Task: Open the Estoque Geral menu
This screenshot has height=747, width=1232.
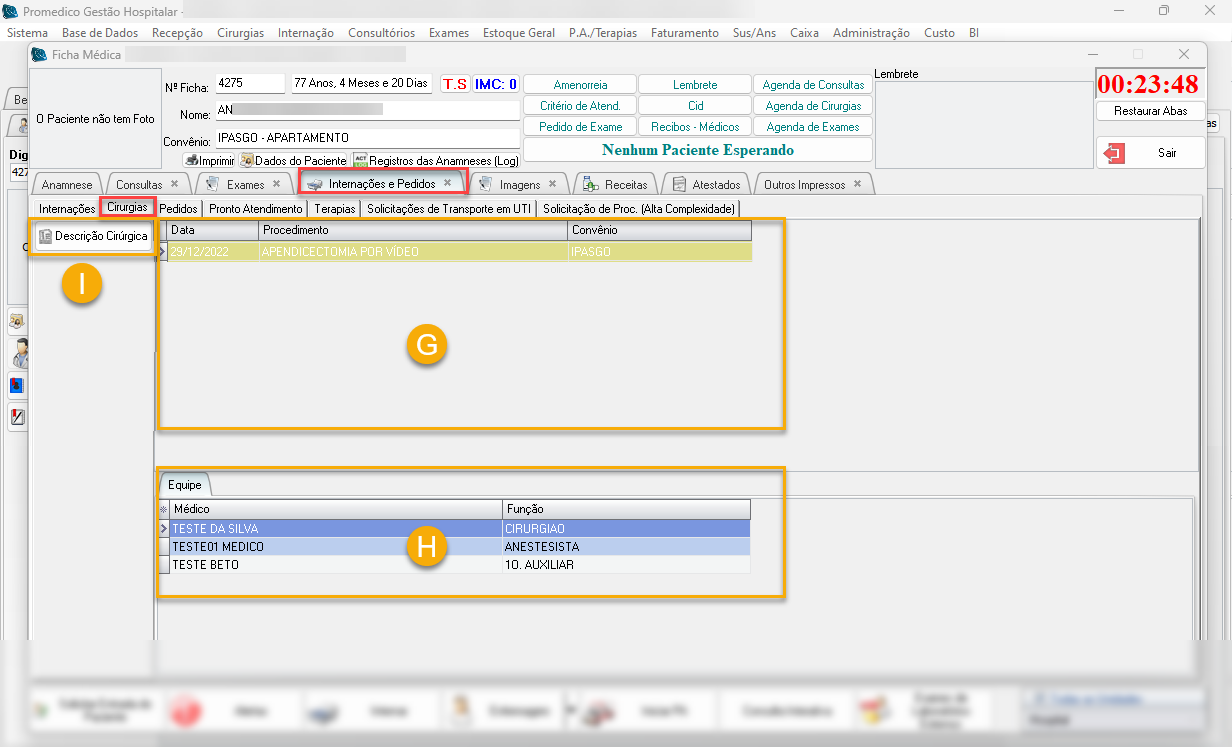Action: [518, 33]
